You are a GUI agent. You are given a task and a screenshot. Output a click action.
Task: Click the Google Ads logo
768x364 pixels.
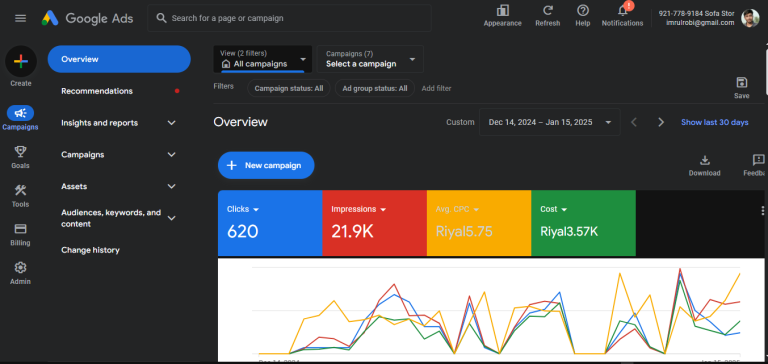tap(87, 18)
